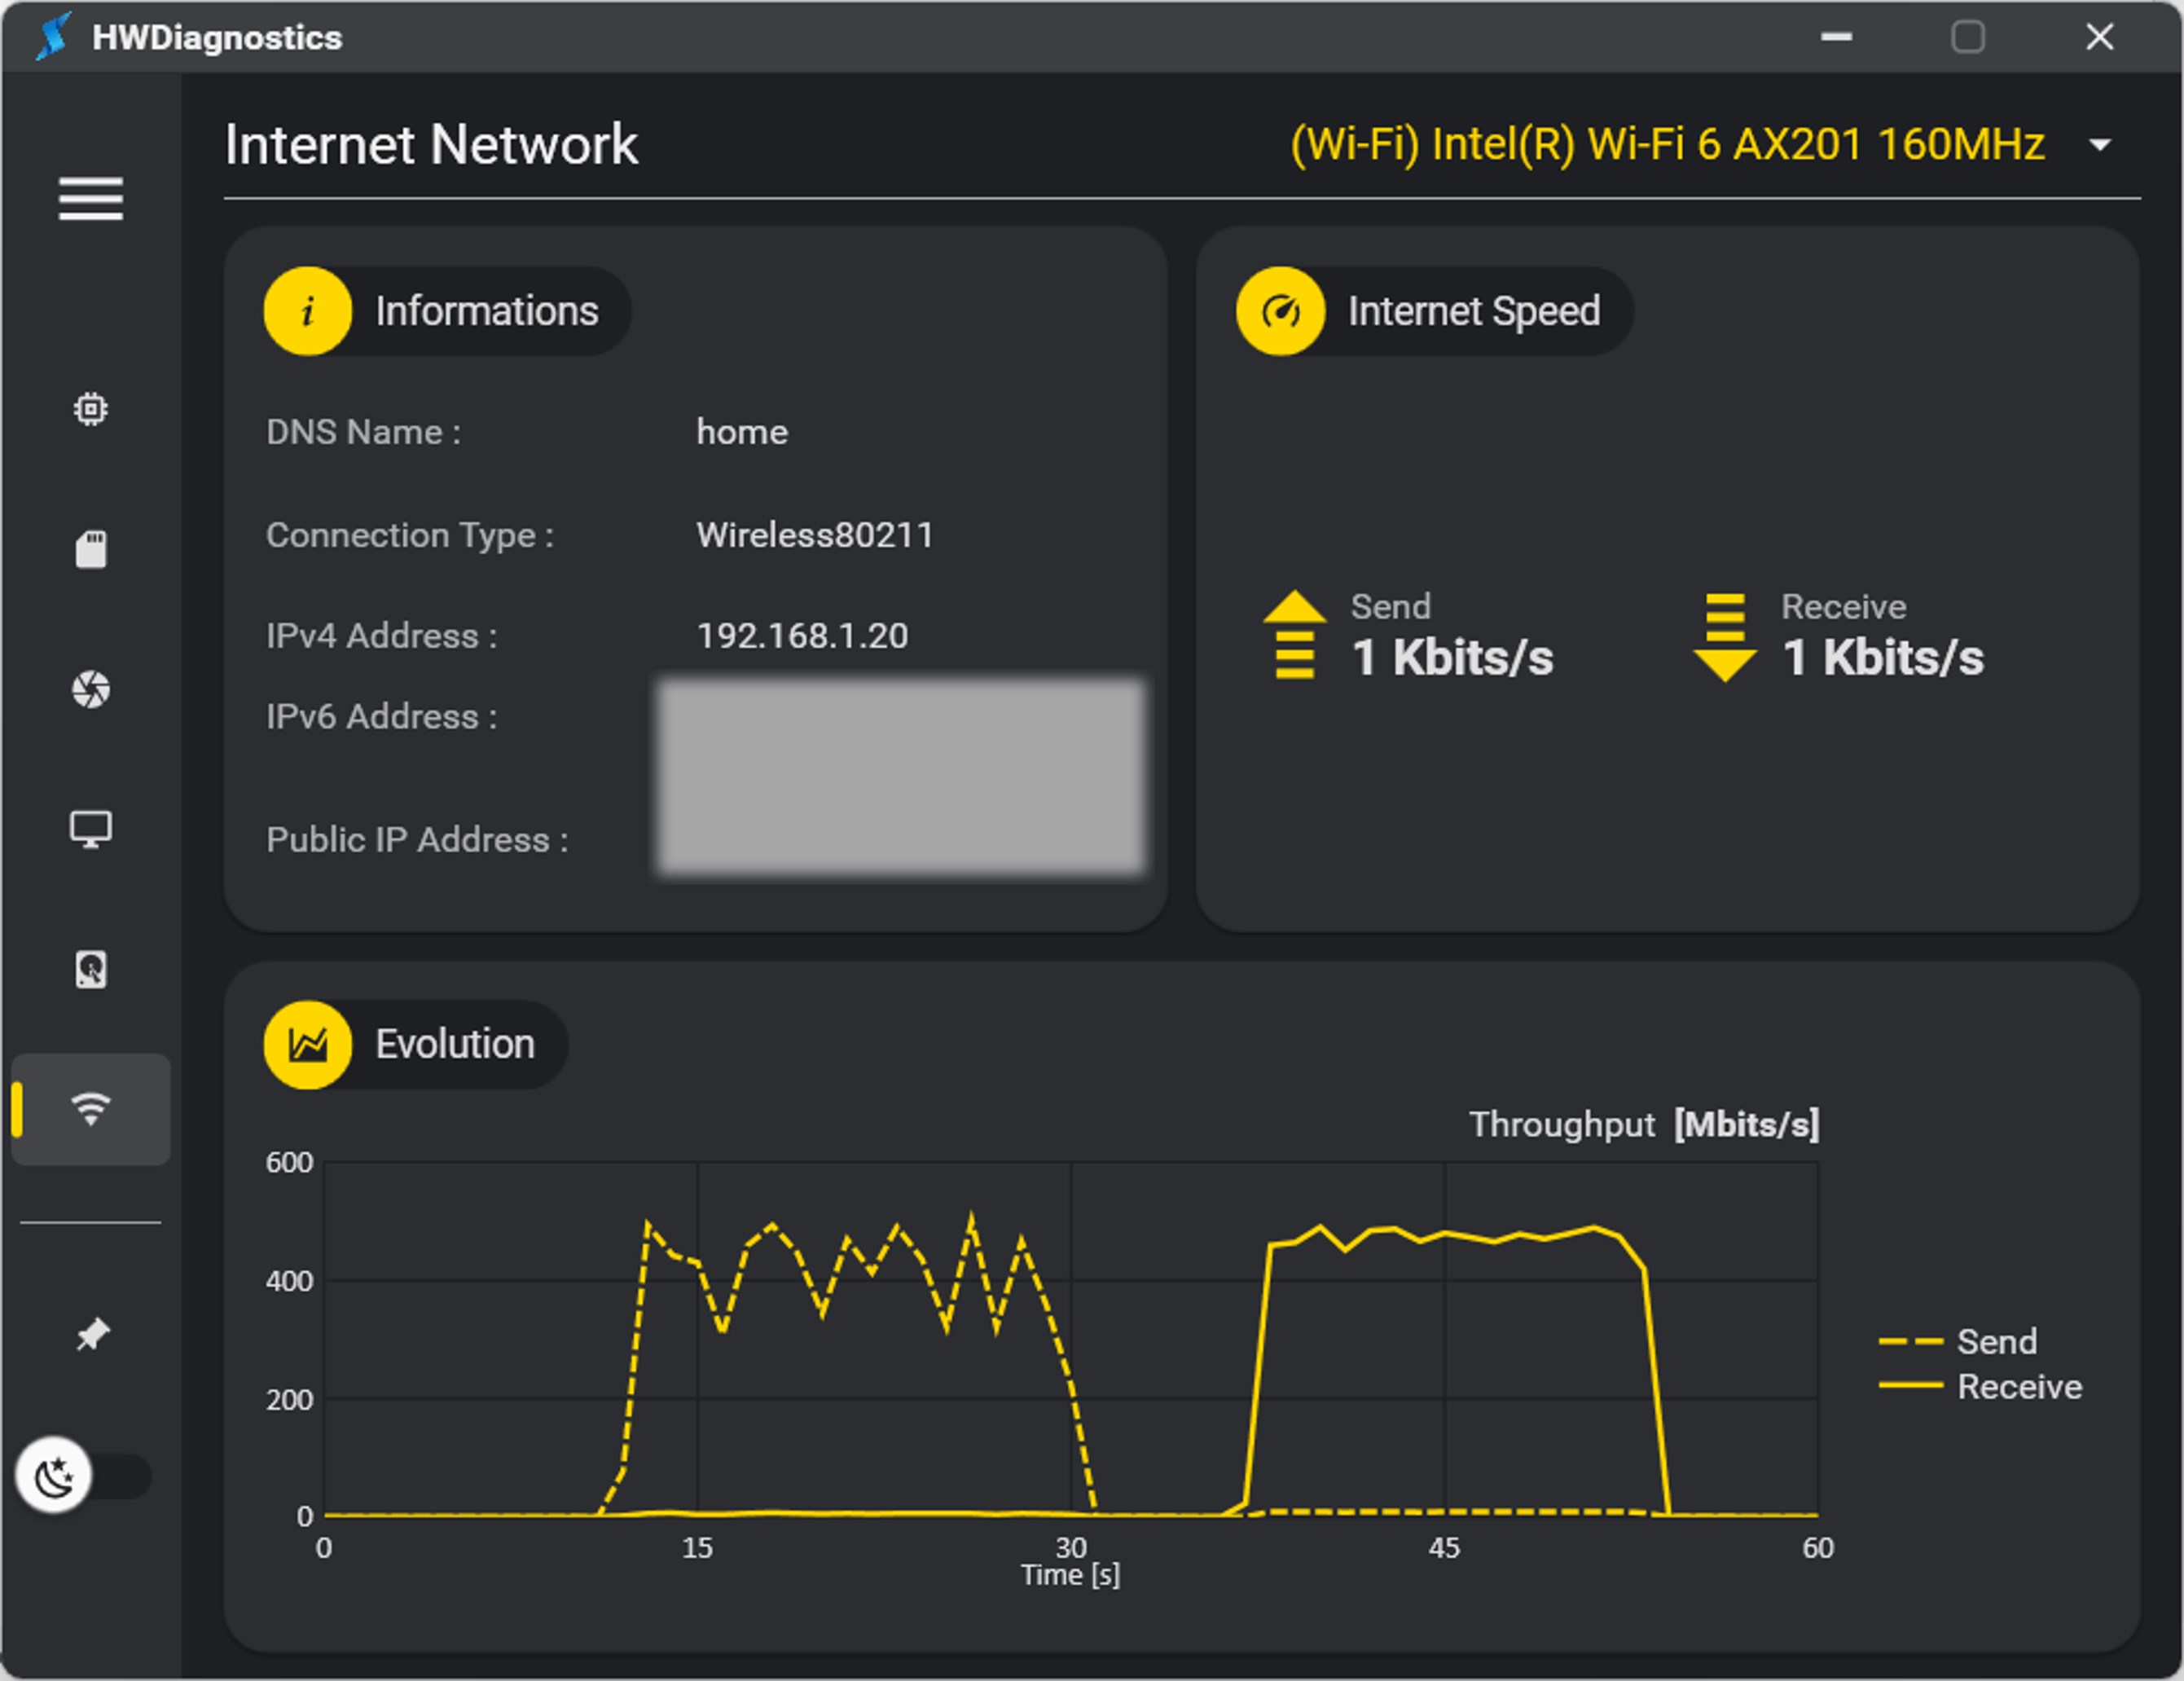This screenshot has height=1681, width=2184.
Task: Click the Internet Speed section label
Action: click(1473, 311)
